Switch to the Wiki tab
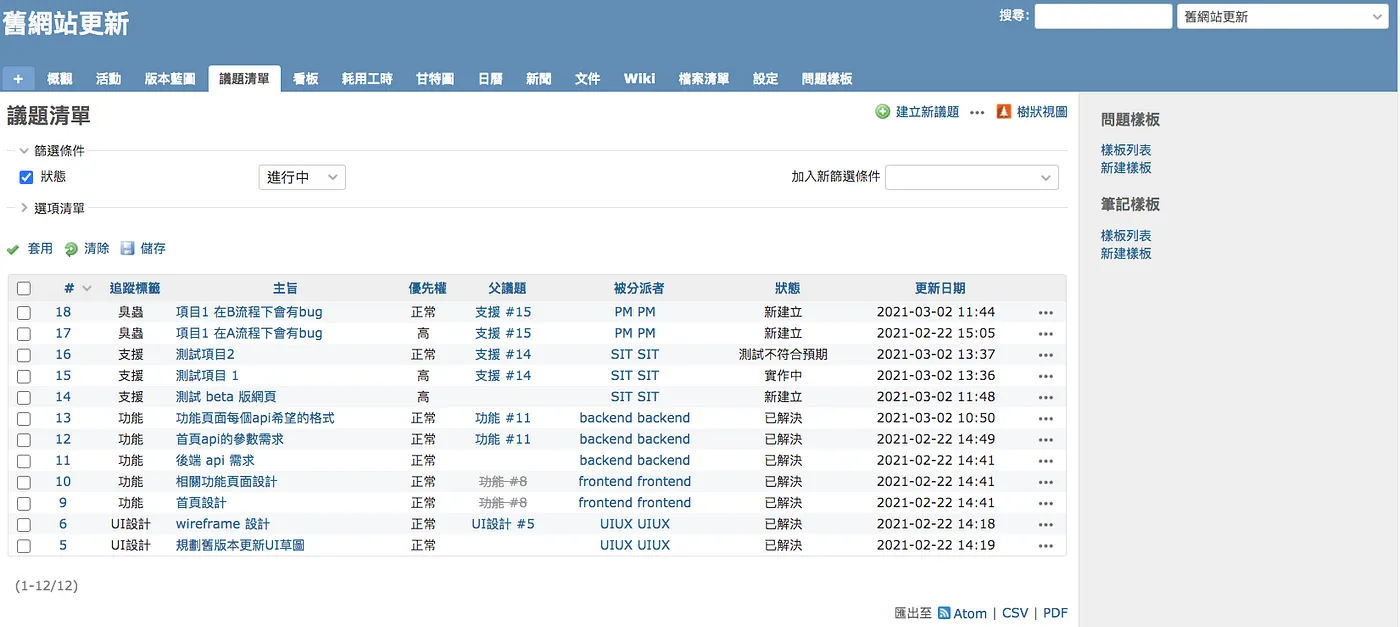The width and height of the screenshot is (1400, 627). (639, 79)
